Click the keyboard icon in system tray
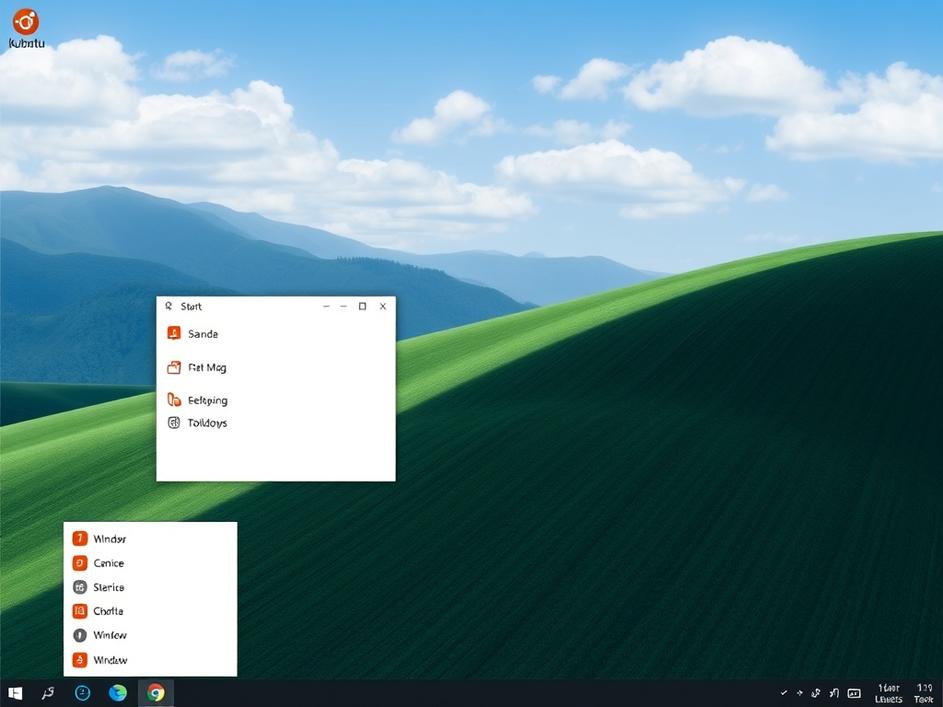Screen dimensions: 943x707 [854, 693]
